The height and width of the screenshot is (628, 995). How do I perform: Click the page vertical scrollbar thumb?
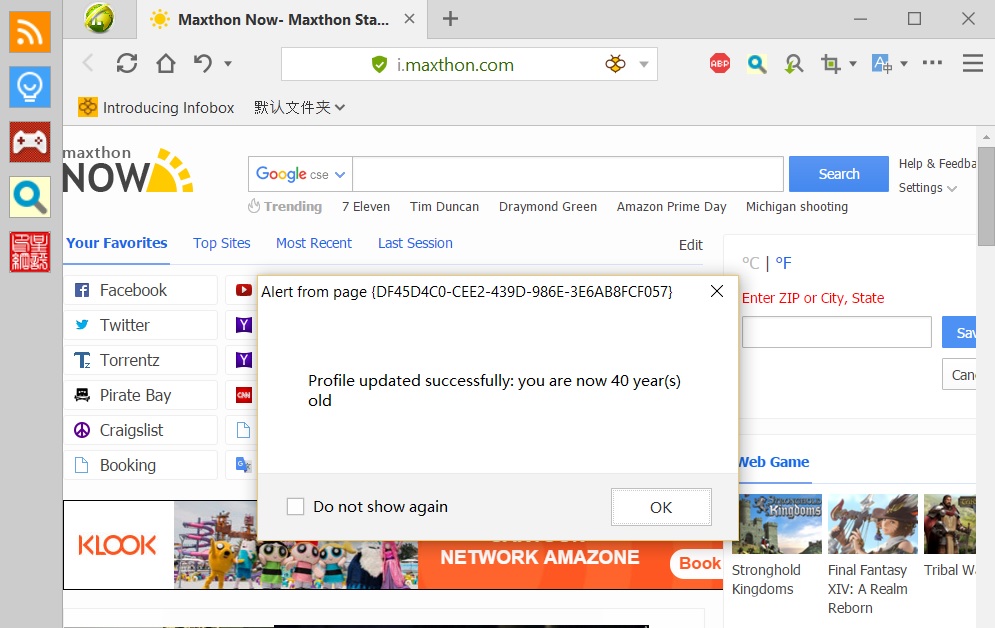986,196
